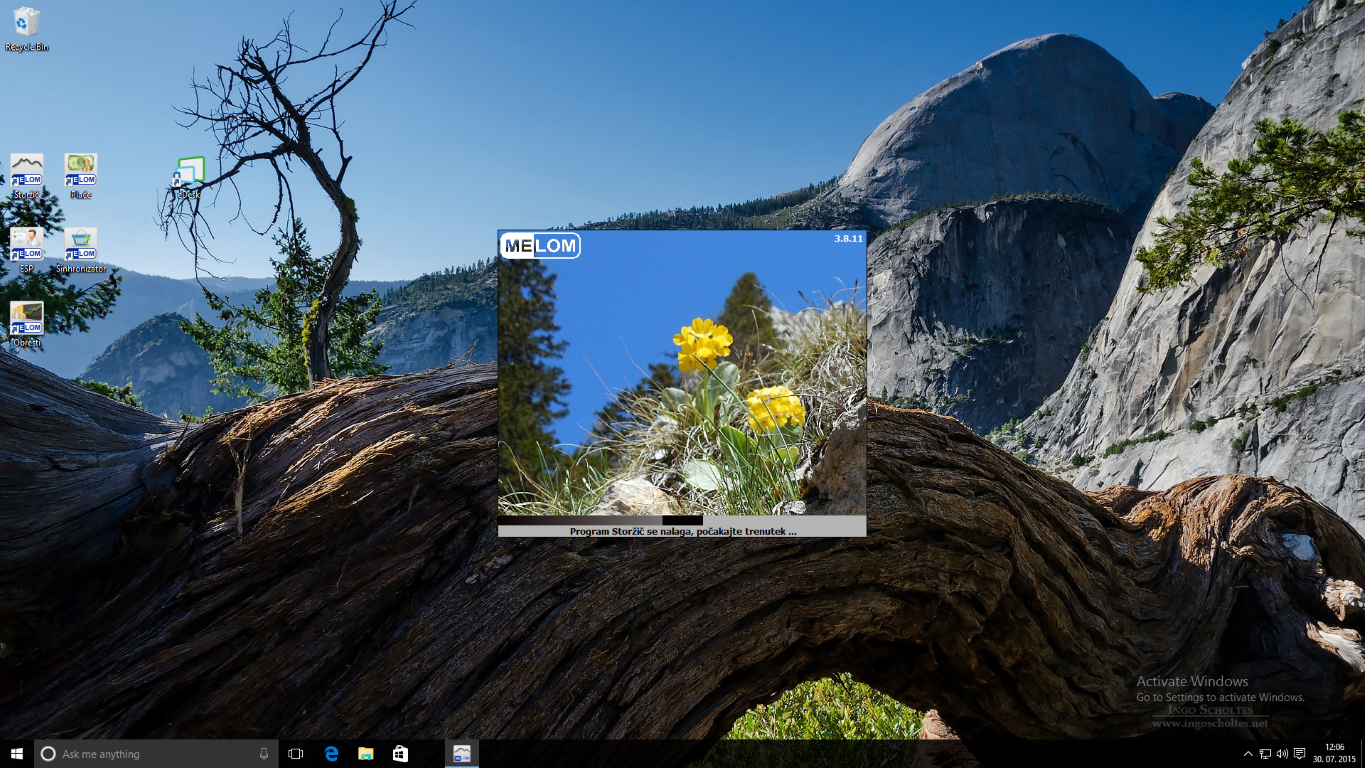Open File Explorer from the taskbar
This screenshot has width=1365, height=768.
point(366,754)
